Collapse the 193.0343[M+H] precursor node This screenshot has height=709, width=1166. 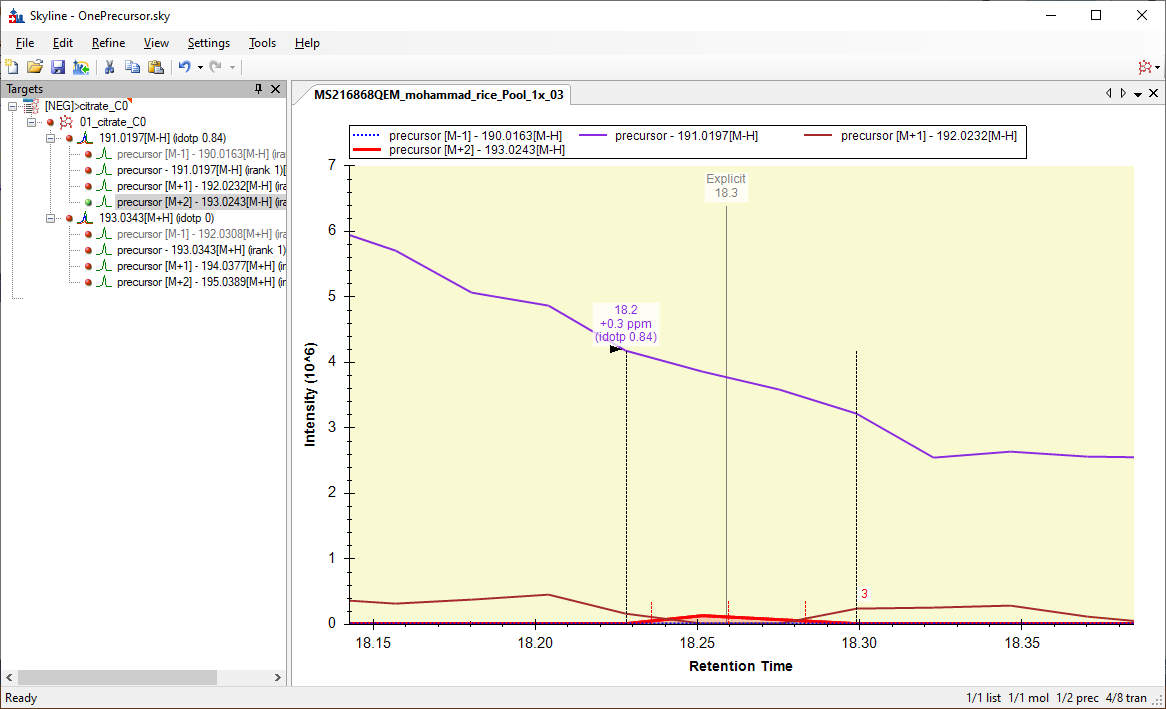pyautogui.click(x=51, y=218)
